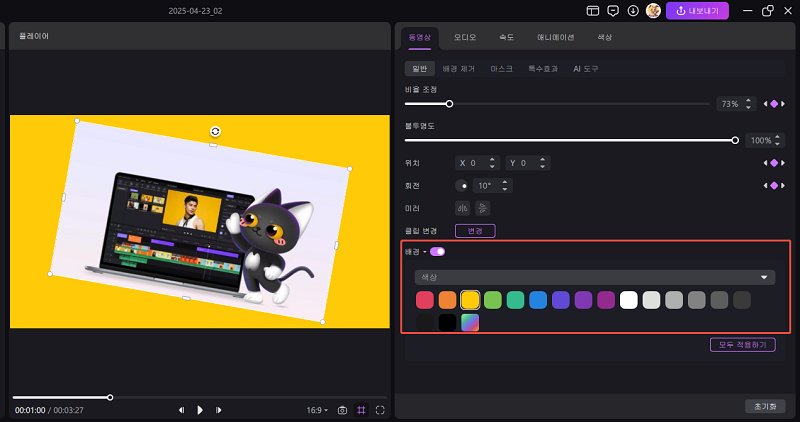The image size is (800, 422).
Task: Click the 불투명도 opacity slider handle
Action: pos(735,140)
